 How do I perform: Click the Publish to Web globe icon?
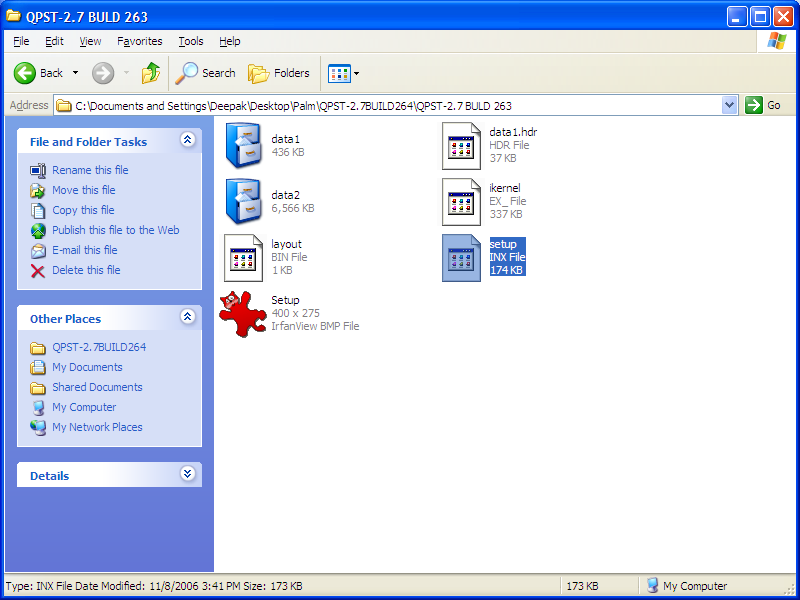click(x=38, y=231)
